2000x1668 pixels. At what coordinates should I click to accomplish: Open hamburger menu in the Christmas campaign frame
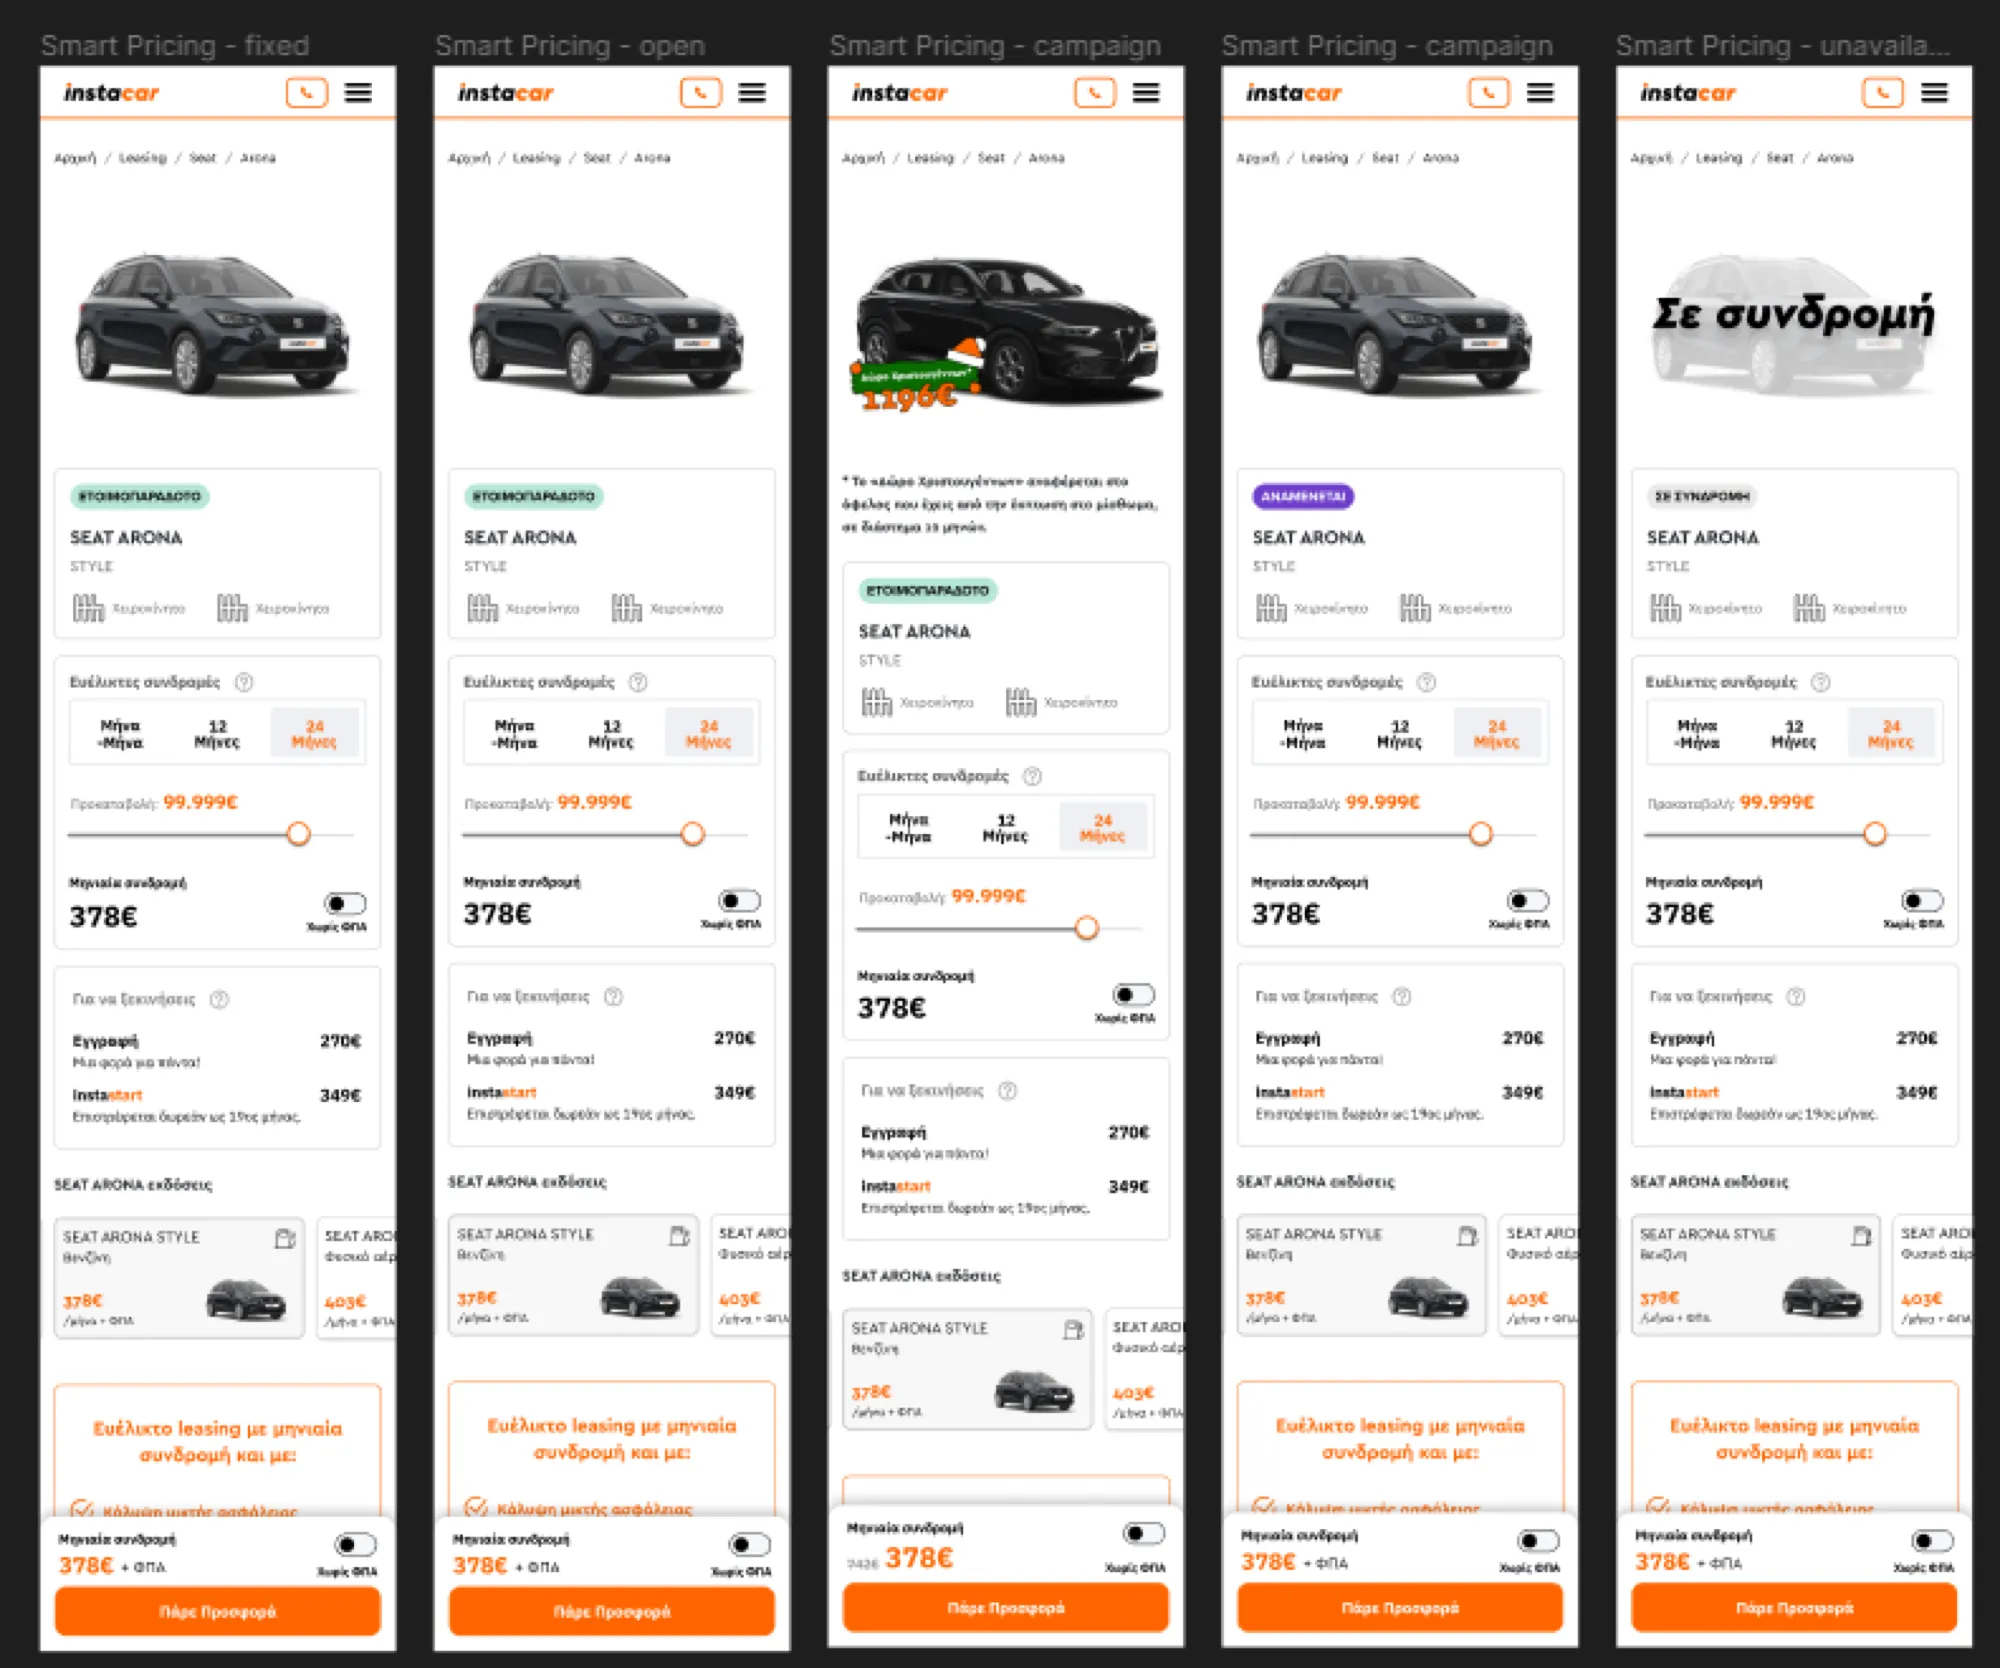point(1146,93)
